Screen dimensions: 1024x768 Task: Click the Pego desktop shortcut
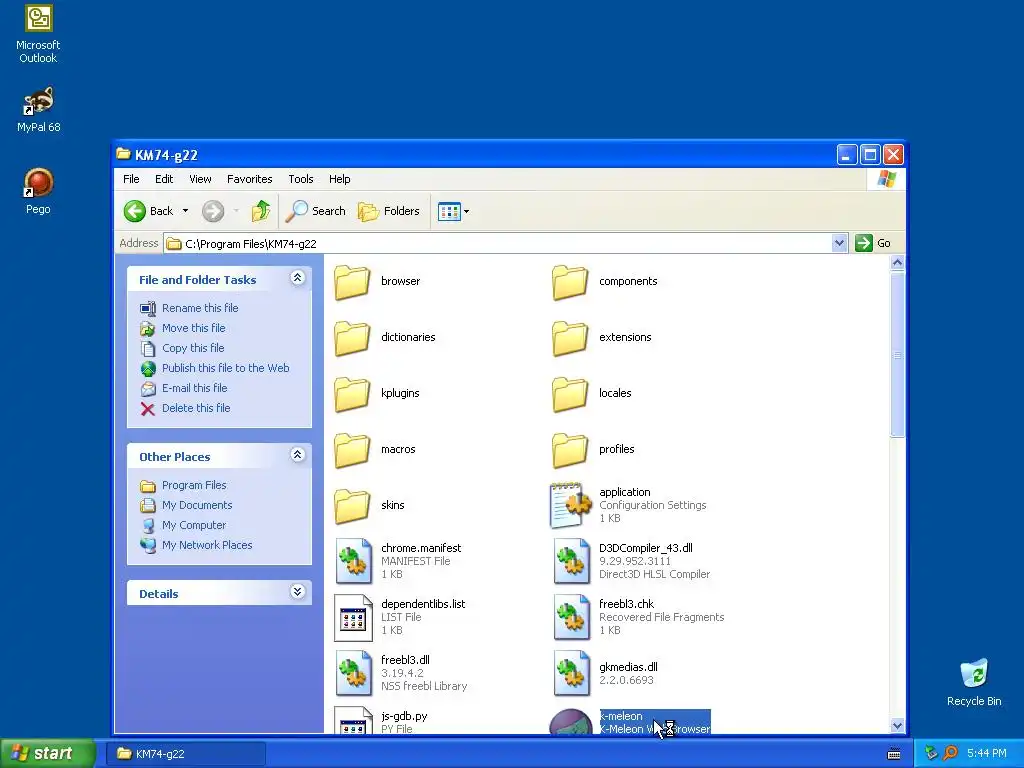coord(38,191)
